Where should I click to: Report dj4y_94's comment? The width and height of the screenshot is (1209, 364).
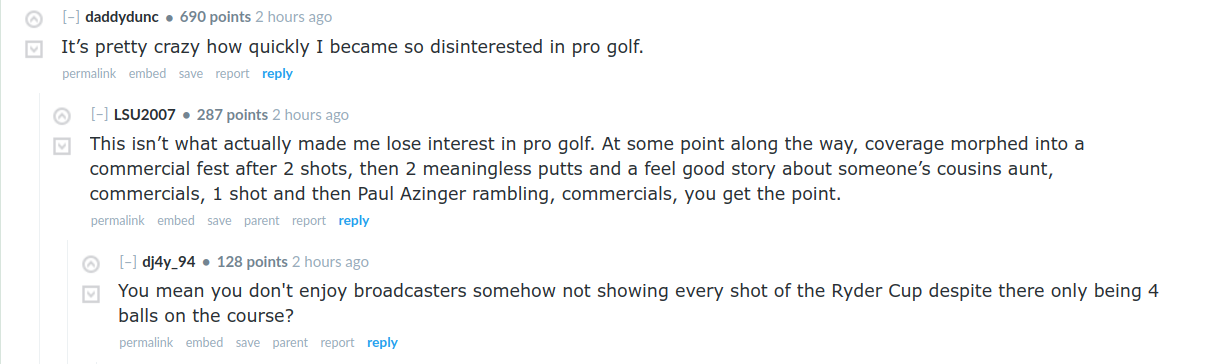[337, 342]
